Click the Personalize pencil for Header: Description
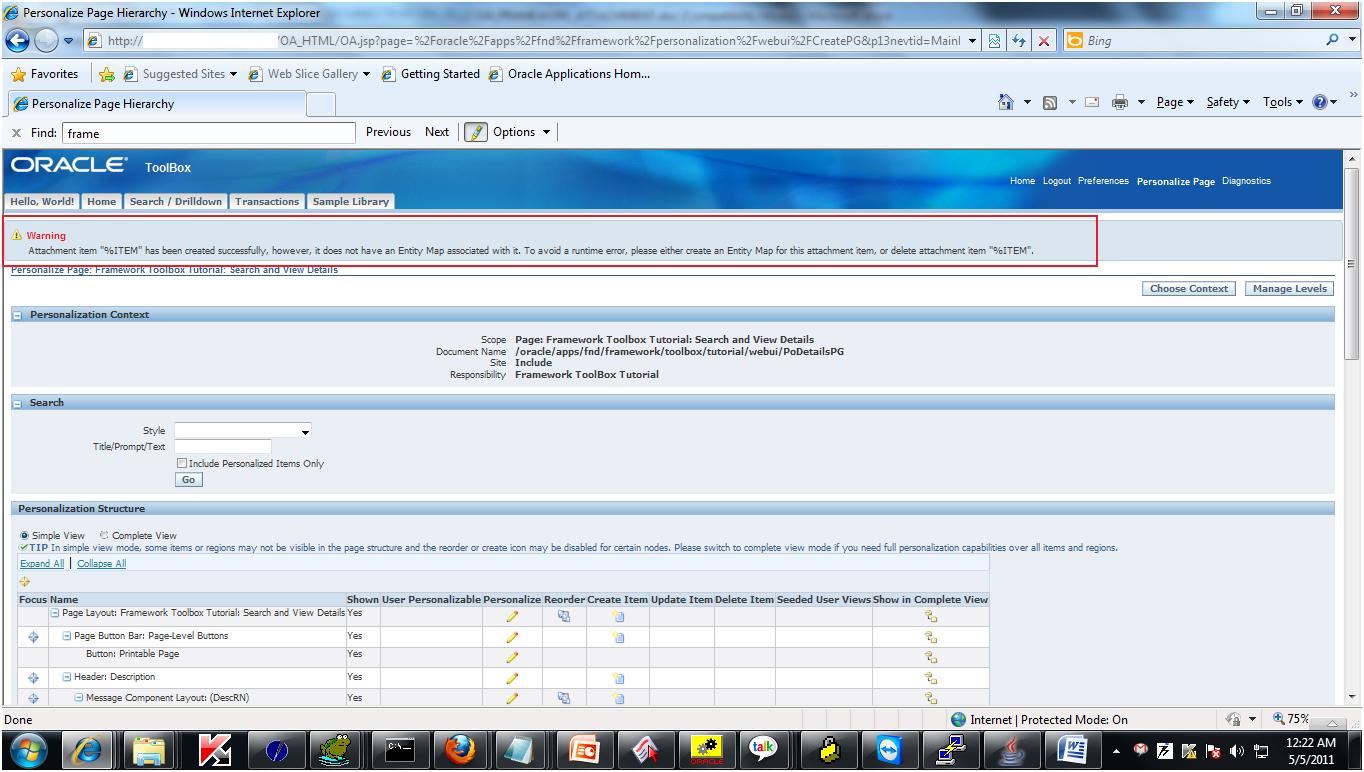This screenshot has height=772, width=1364. pos(512,678)
